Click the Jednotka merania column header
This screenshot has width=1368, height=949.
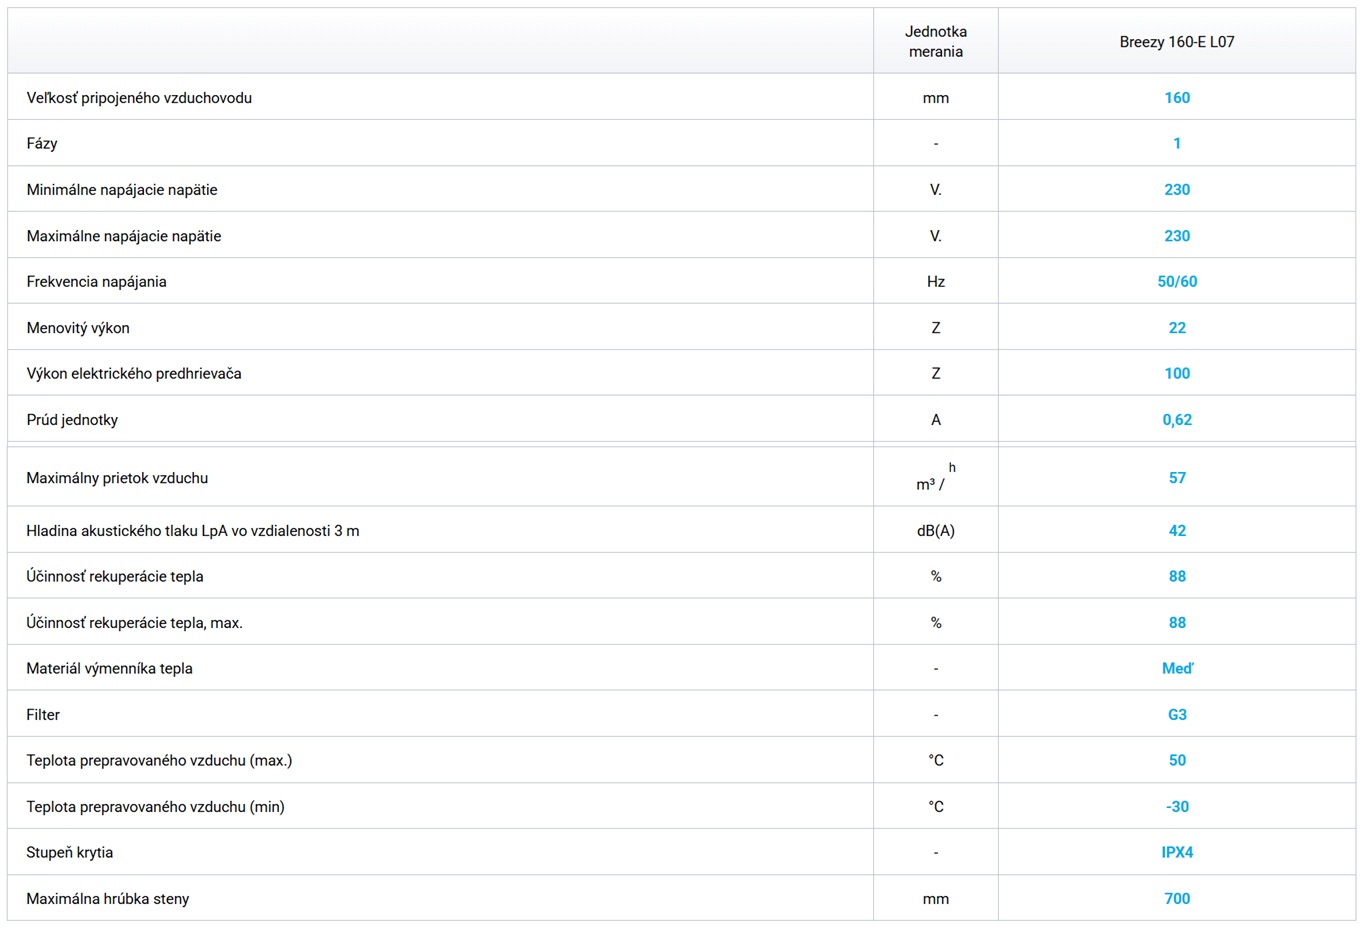tap(935, 42)
